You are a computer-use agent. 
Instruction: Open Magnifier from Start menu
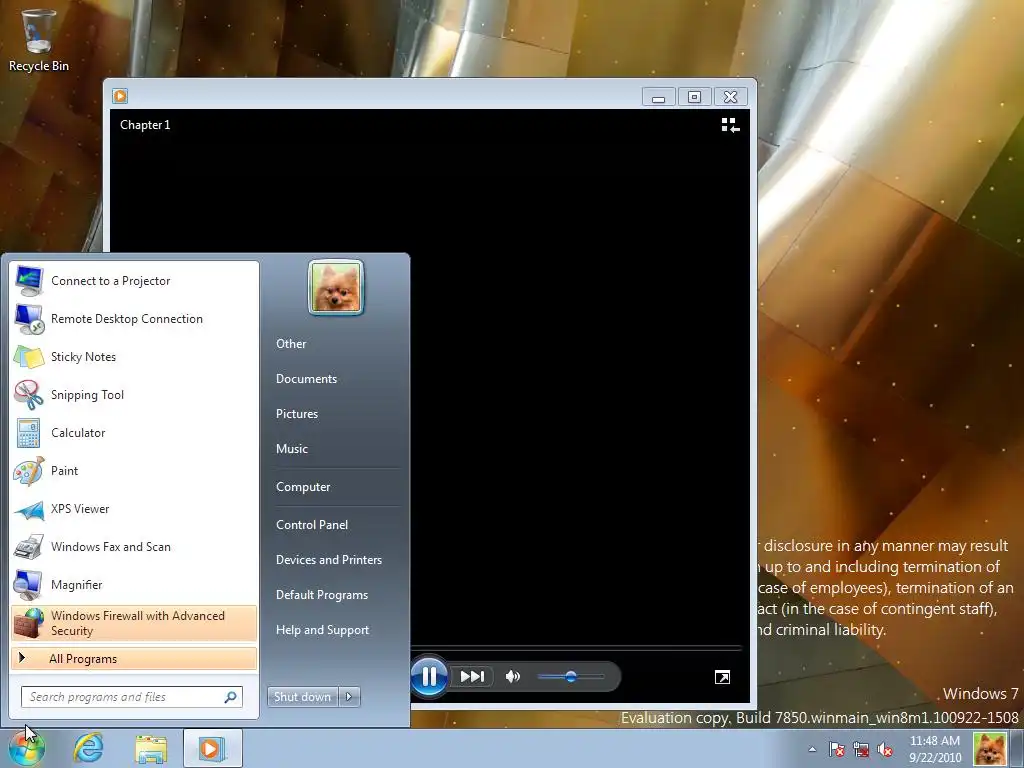[x=134, y=584]
